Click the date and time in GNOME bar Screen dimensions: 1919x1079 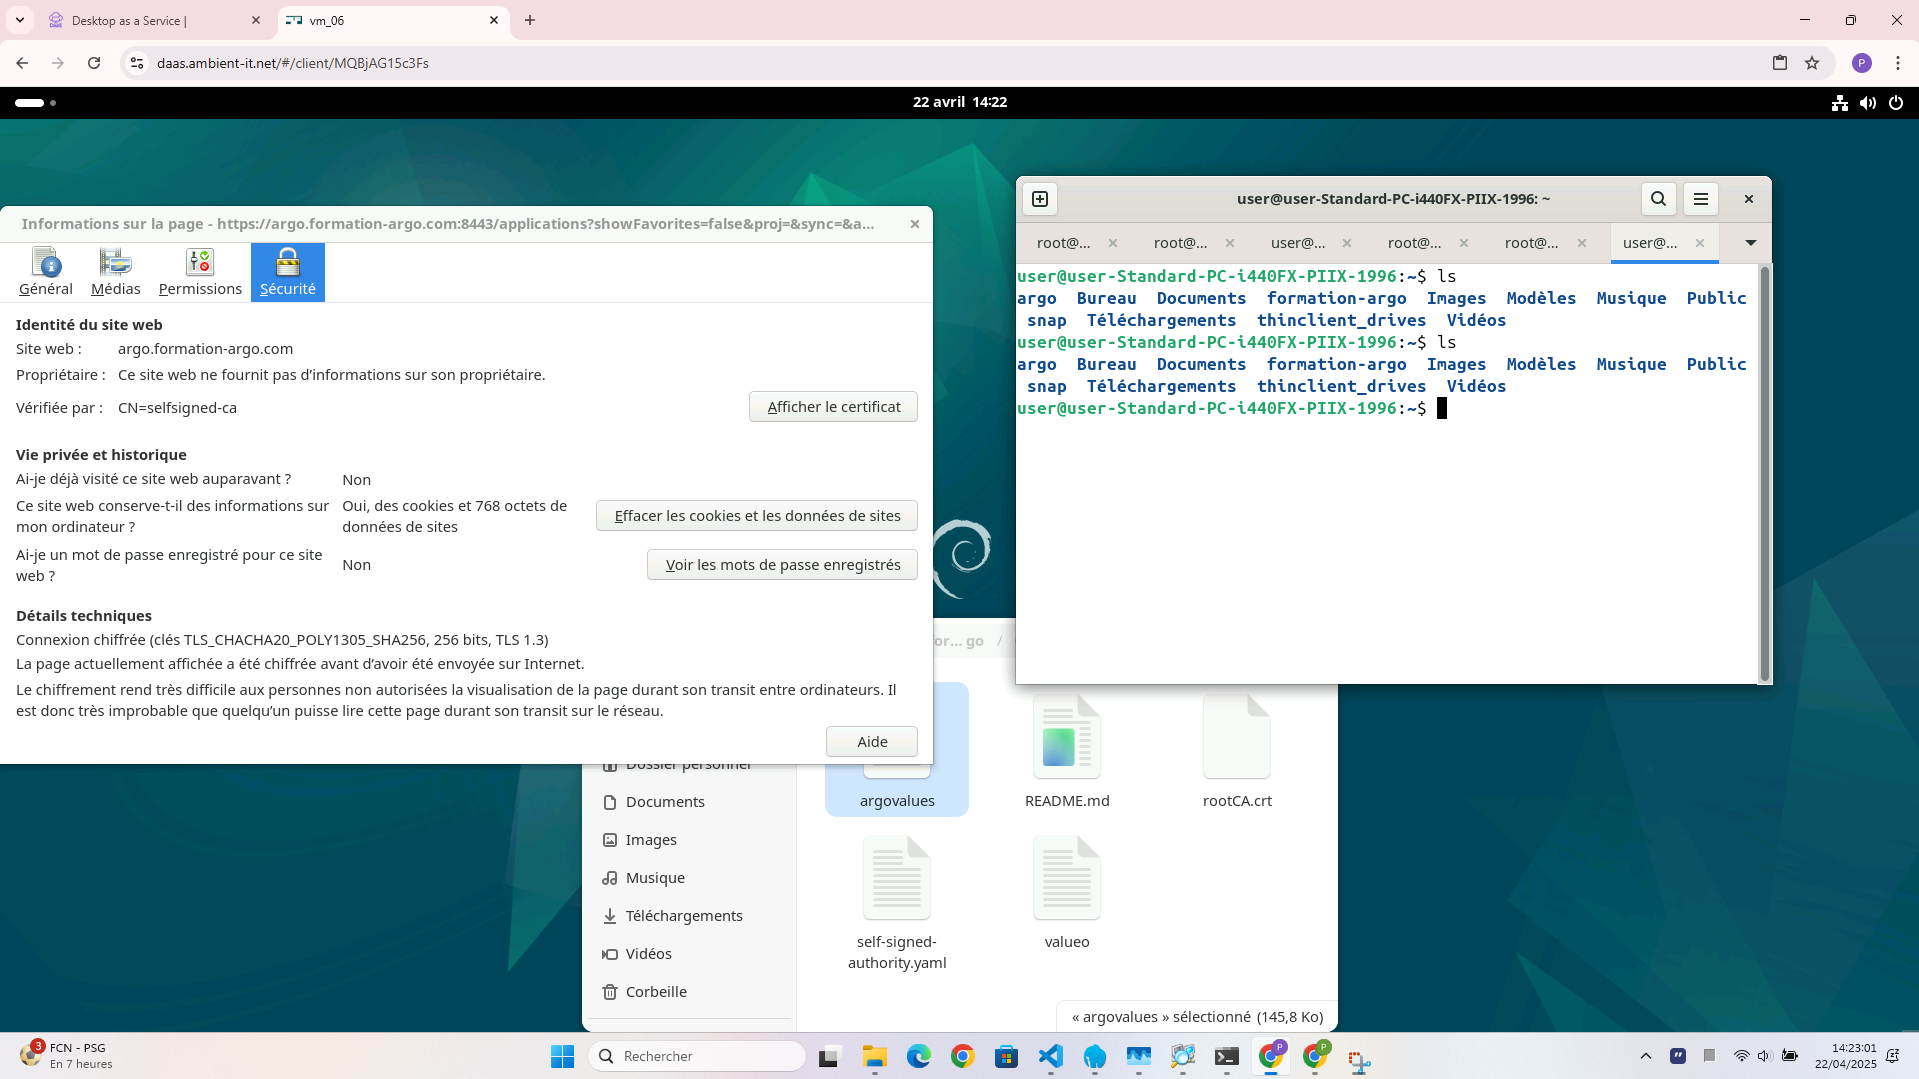click(959, 102)
